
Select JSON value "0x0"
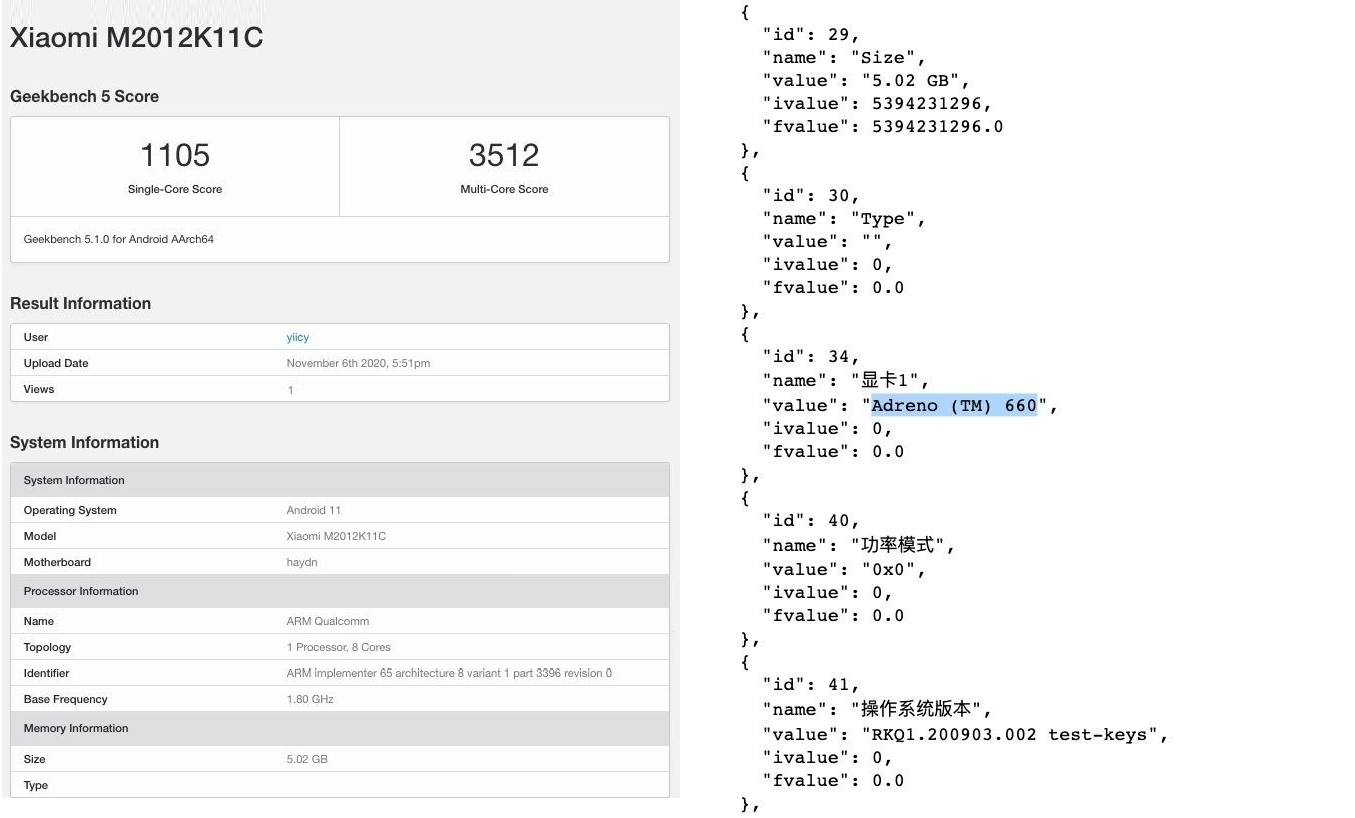coord(888,569)
